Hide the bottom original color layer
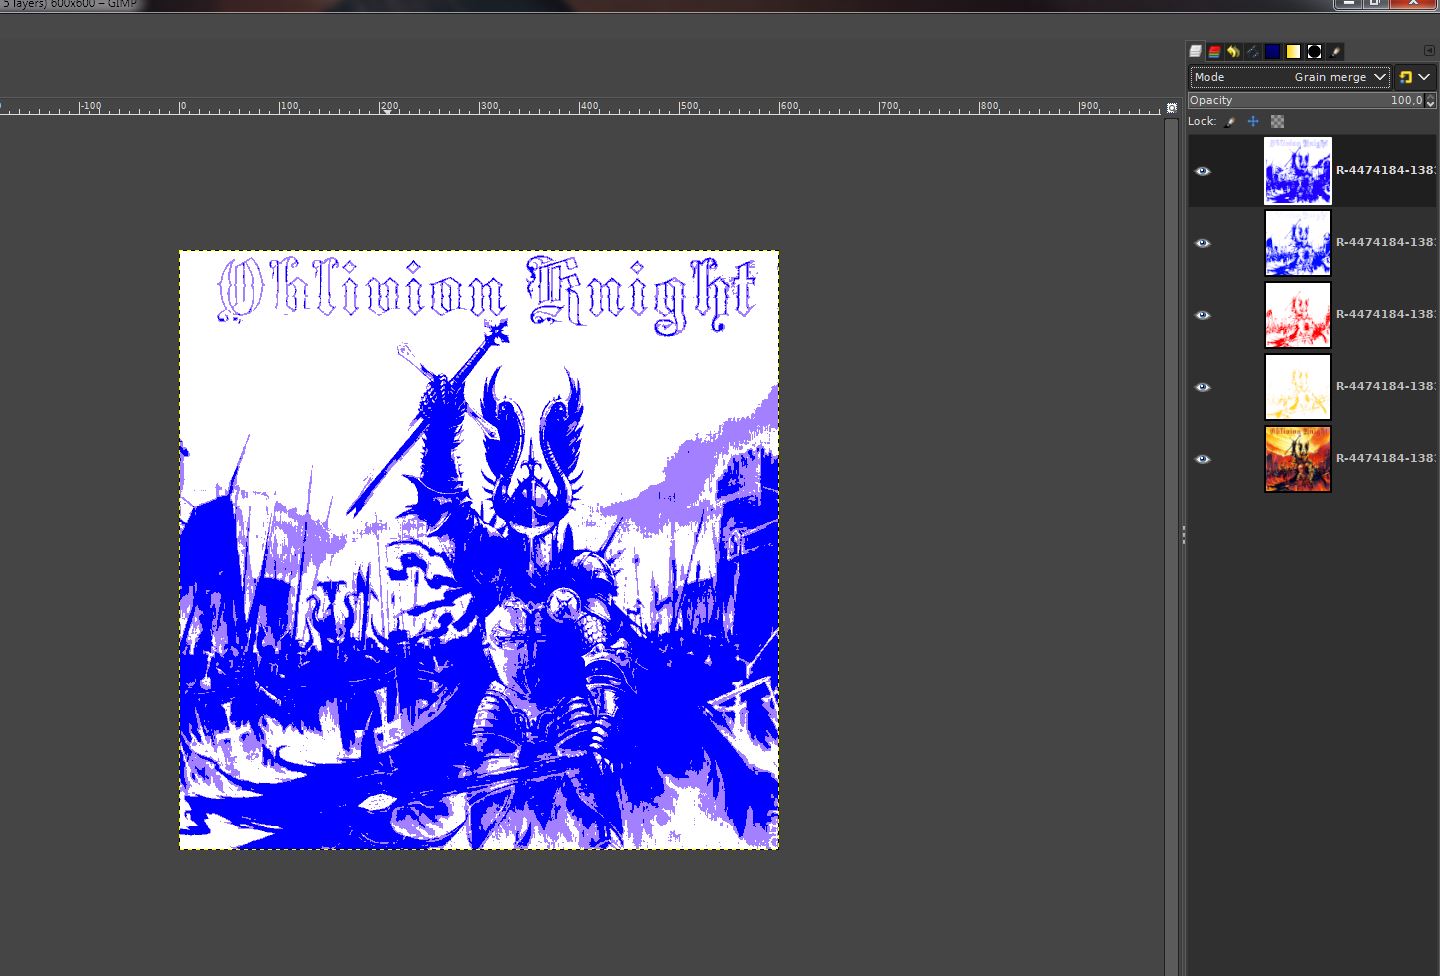Image resolution: width=1440 pixels, height=976 pixels. 1203,459
